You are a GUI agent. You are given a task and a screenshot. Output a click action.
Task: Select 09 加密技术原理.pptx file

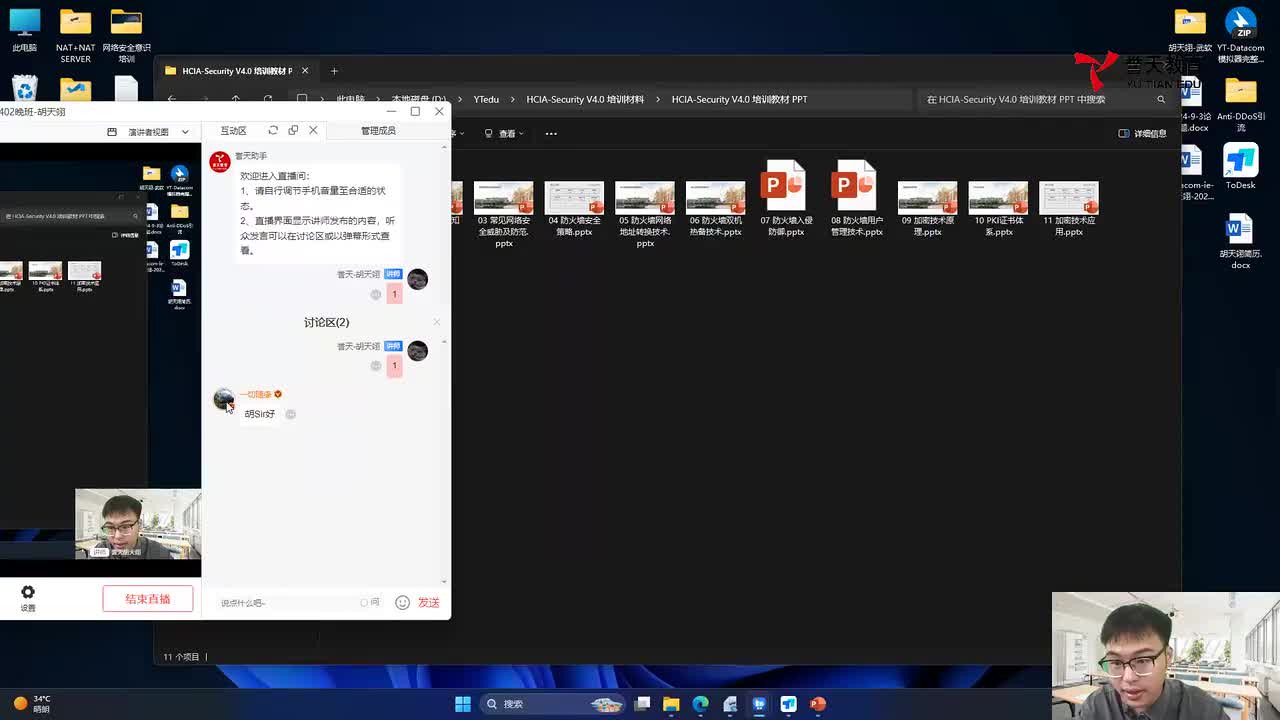click(x=927, y=207)
